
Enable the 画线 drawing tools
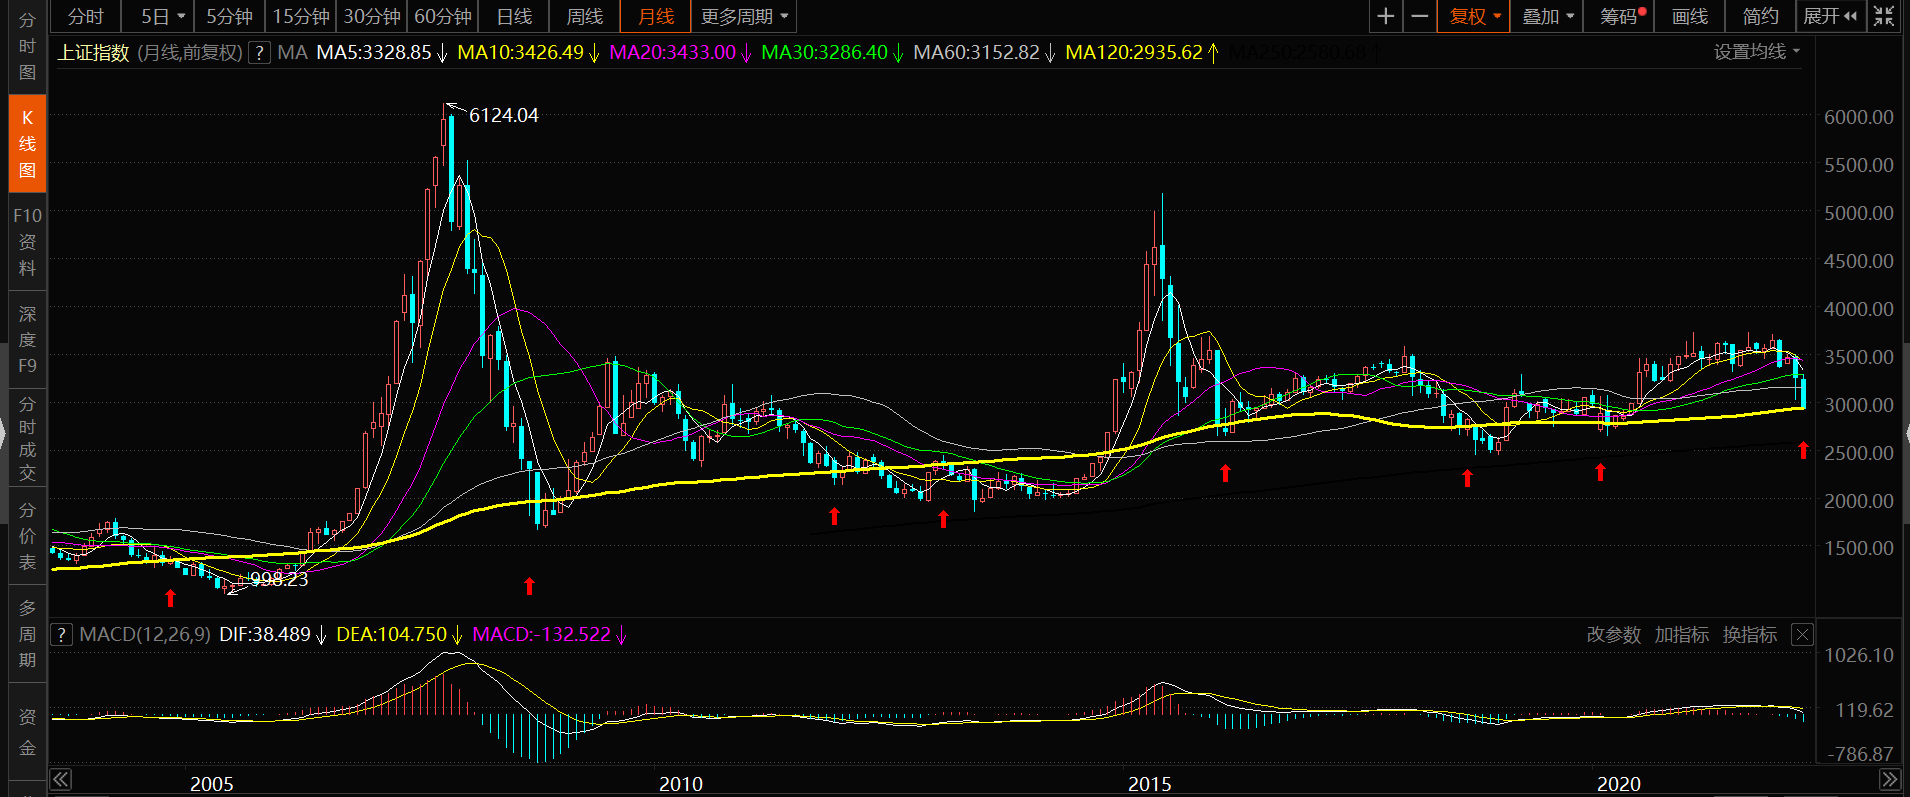coord(1690,16)
